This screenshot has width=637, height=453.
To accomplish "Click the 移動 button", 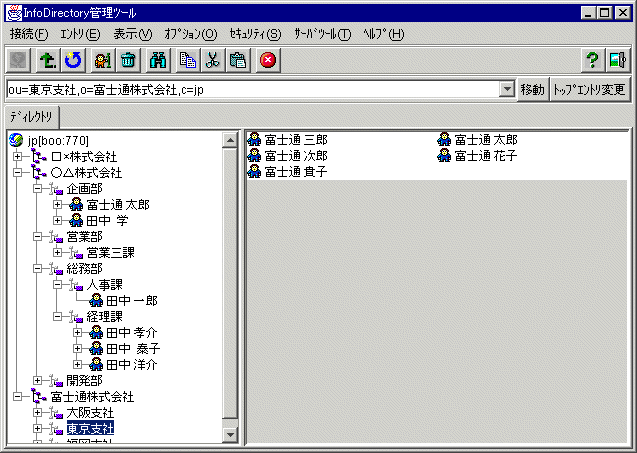I will 533,89.
